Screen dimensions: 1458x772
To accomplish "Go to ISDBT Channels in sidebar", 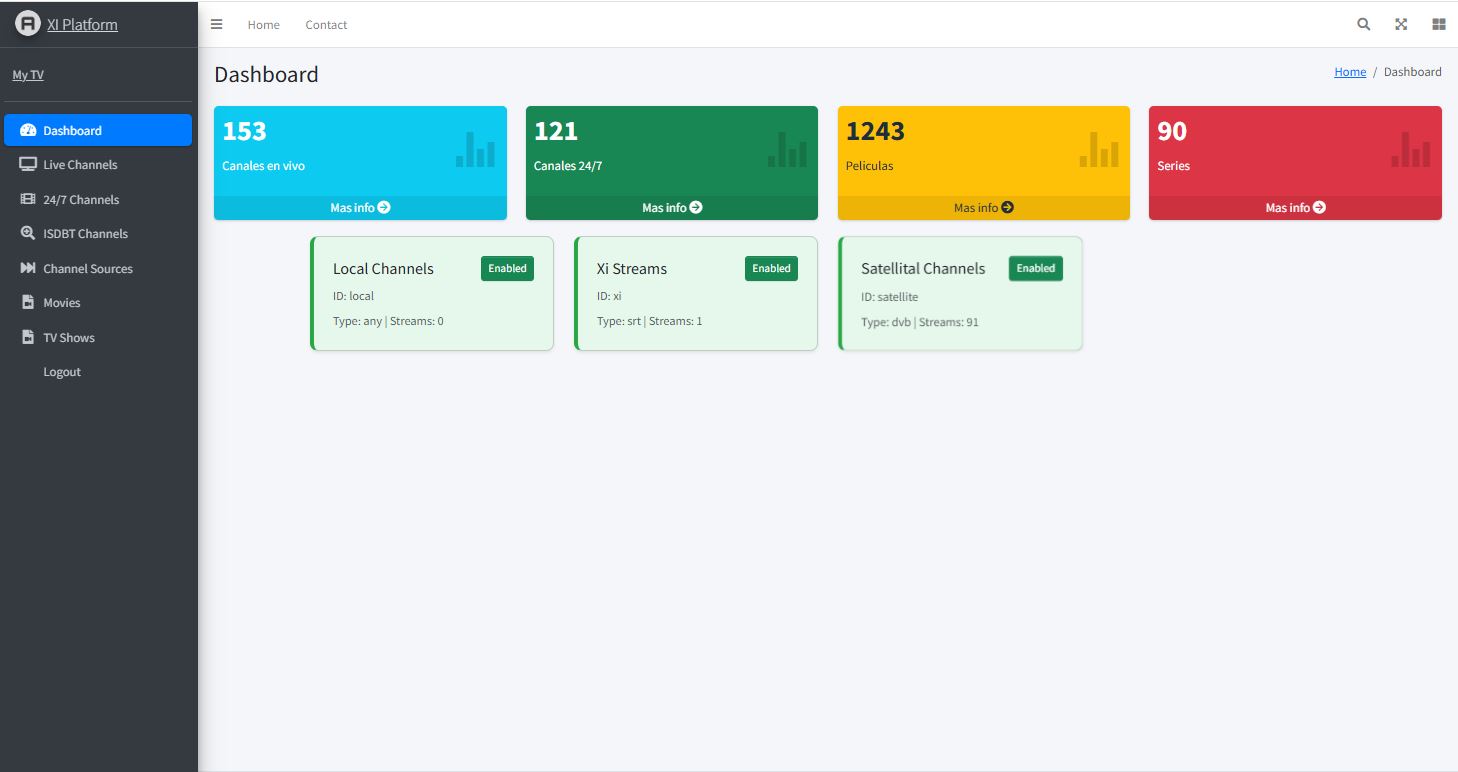I will (85, 234).
